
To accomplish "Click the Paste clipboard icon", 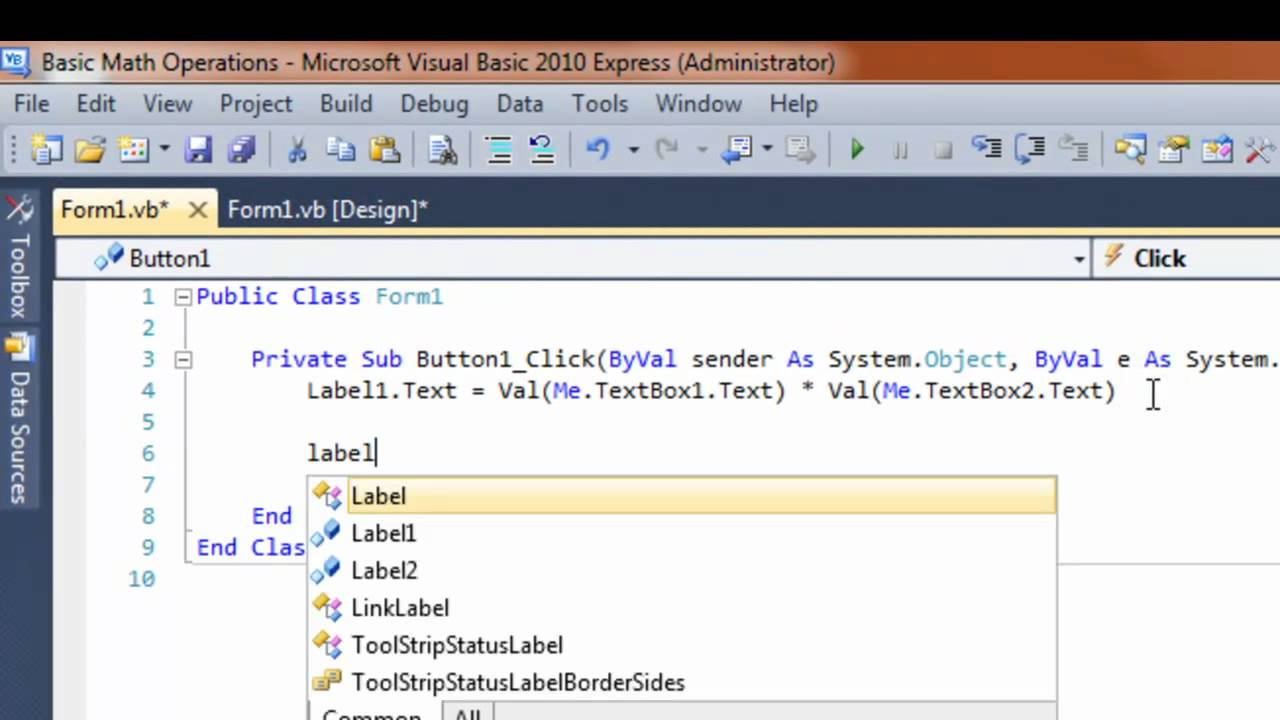I will (x=385, y=150).
